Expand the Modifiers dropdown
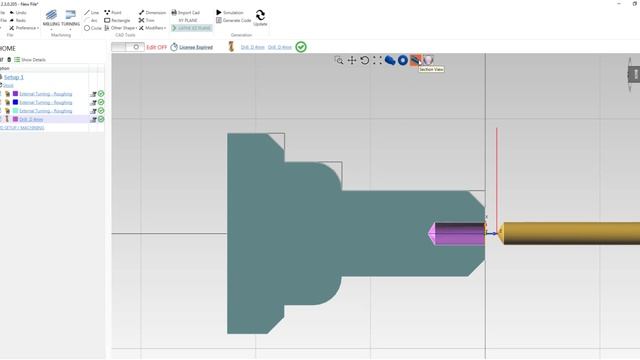Image resolution: width=640 pixels, height=360 pixels. pyautogui.click(x=152, y=28)
